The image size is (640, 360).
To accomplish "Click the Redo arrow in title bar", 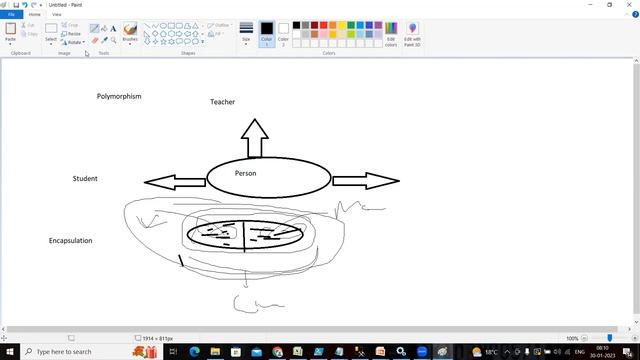I will (33, 5).
